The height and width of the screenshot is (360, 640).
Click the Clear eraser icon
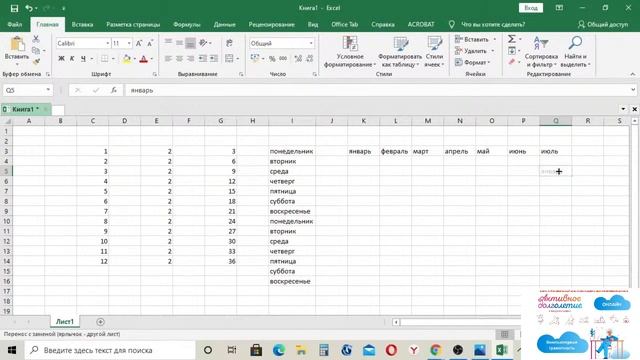[x=511, y=62]
